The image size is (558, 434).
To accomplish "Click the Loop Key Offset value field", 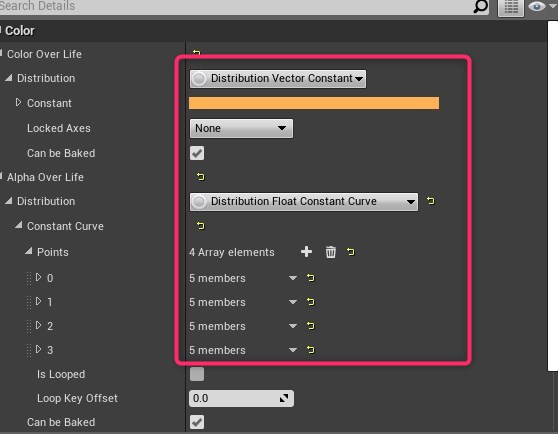I will [x=241, y=398].
